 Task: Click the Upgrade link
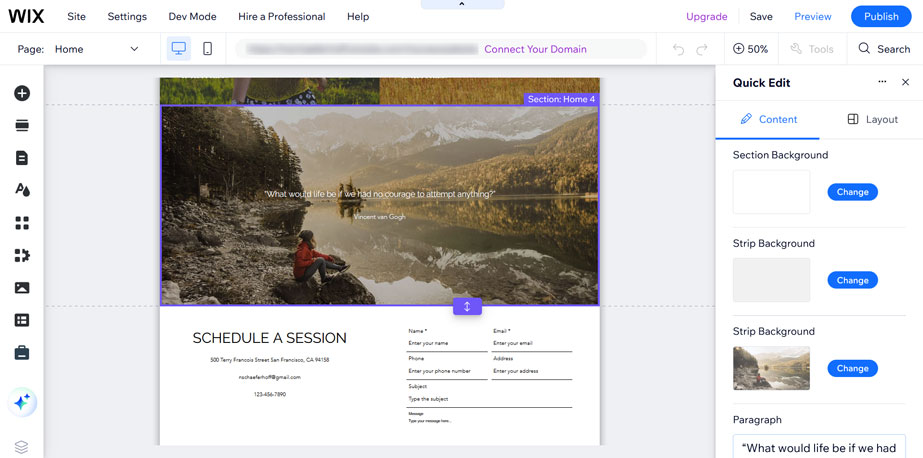[706, 16]
